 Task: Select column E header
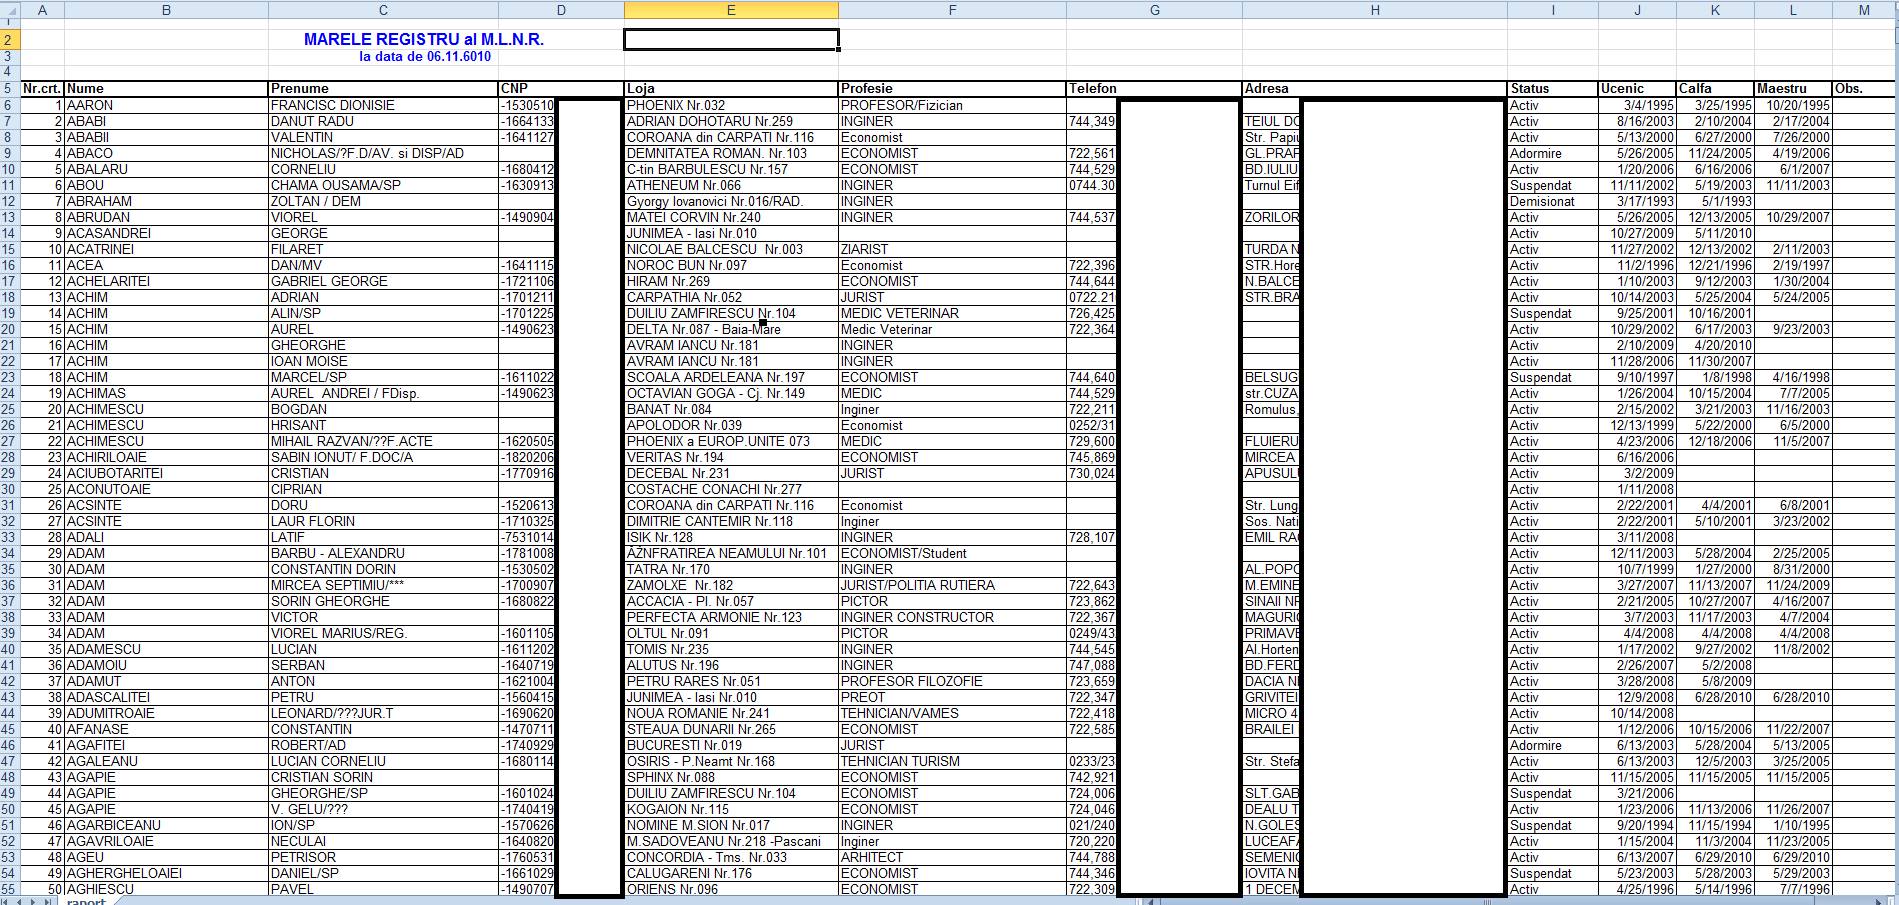[x=731, y=10]
